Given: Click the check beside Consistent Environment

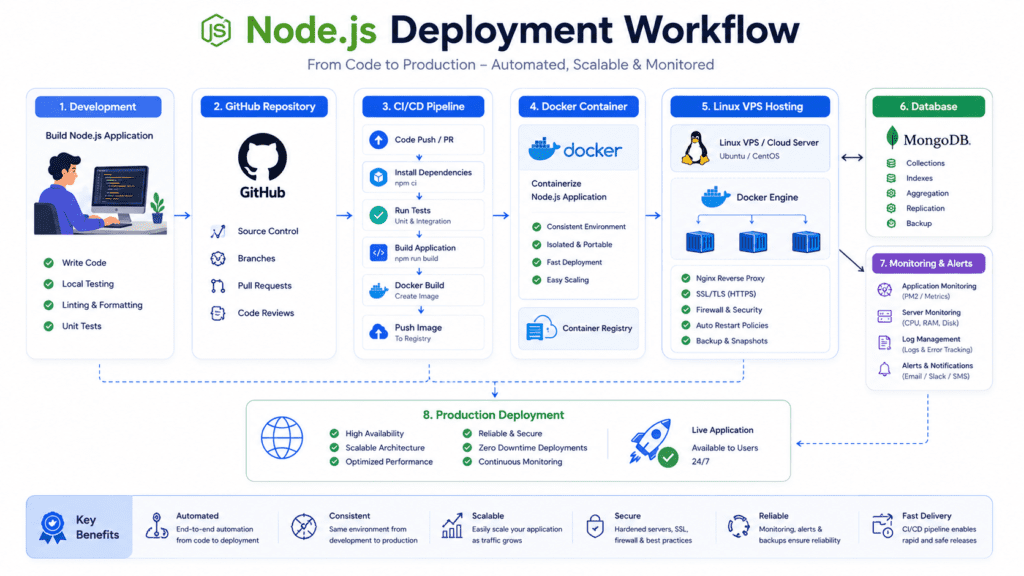Looking at the screenshot, I should [x=537, y=227].
